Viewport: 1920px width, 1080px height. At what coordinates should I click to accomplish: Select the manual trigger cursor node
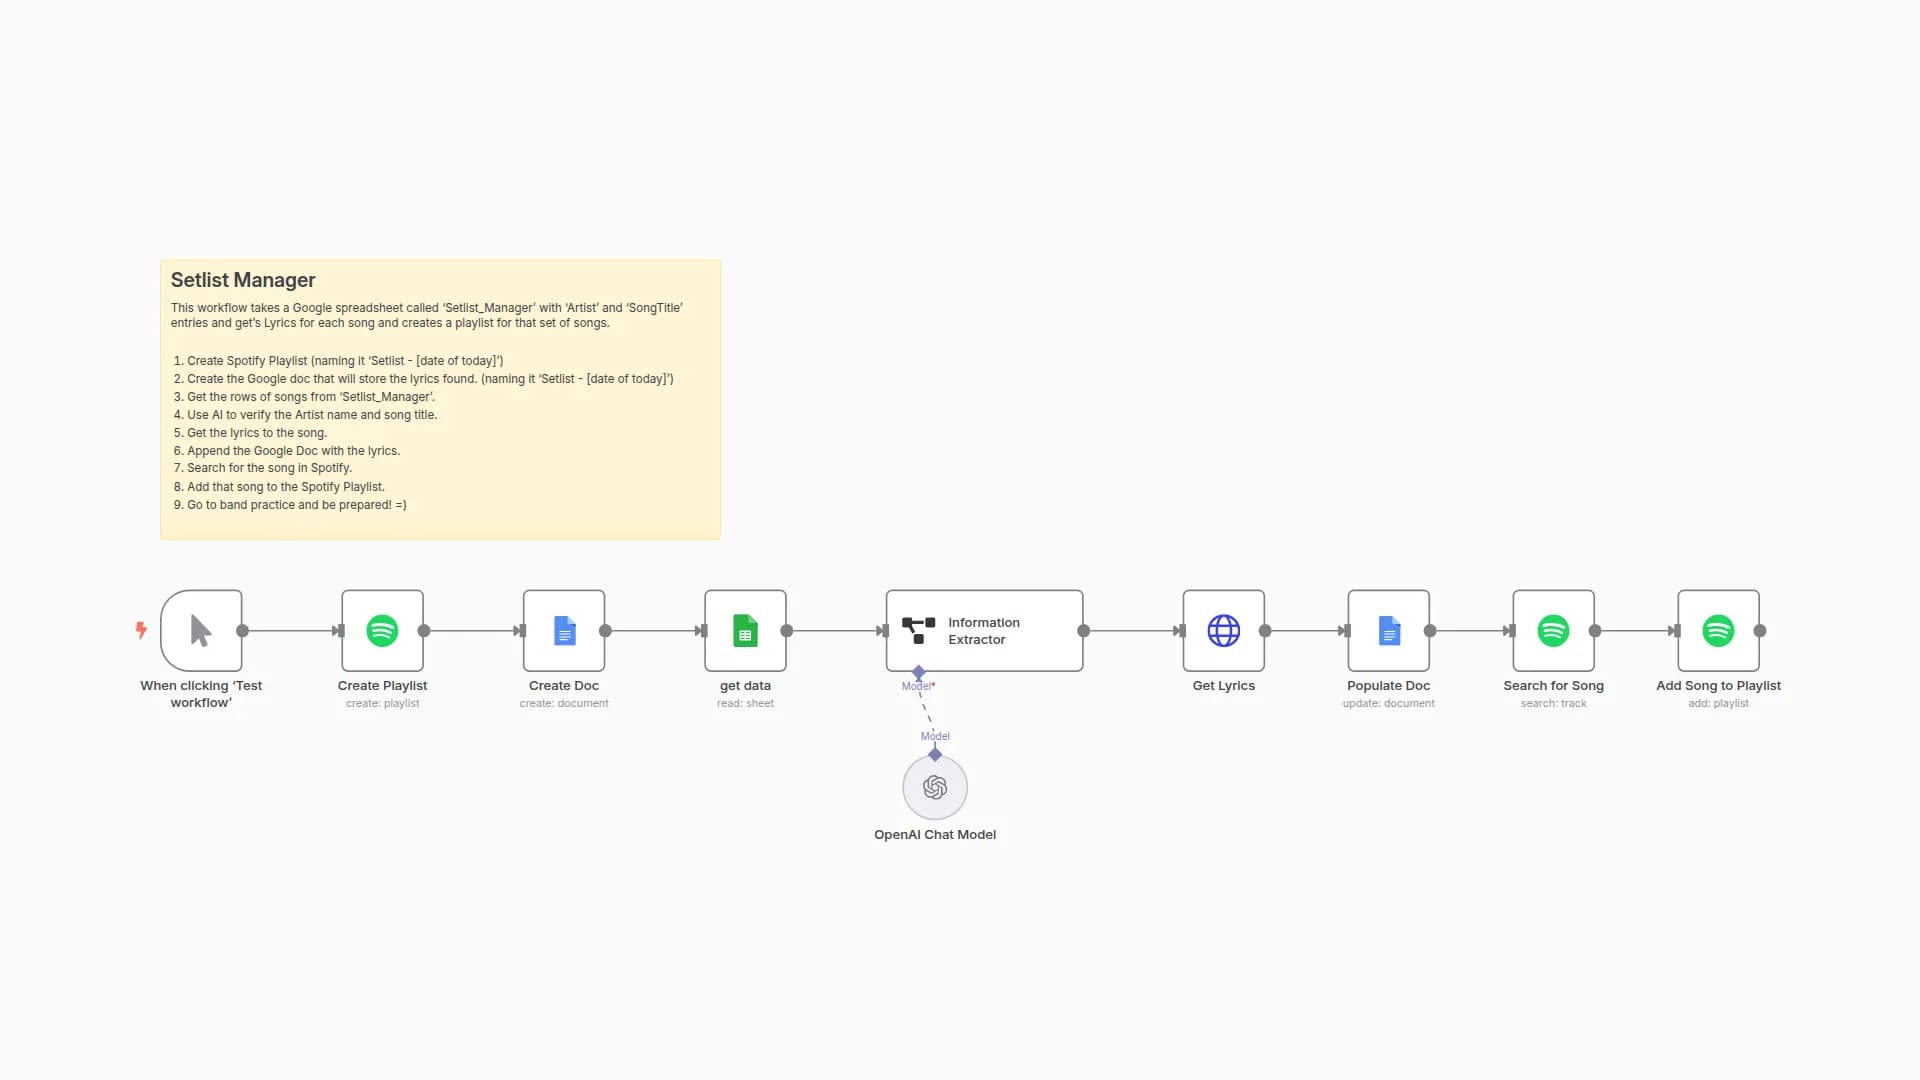coord(201,630)
